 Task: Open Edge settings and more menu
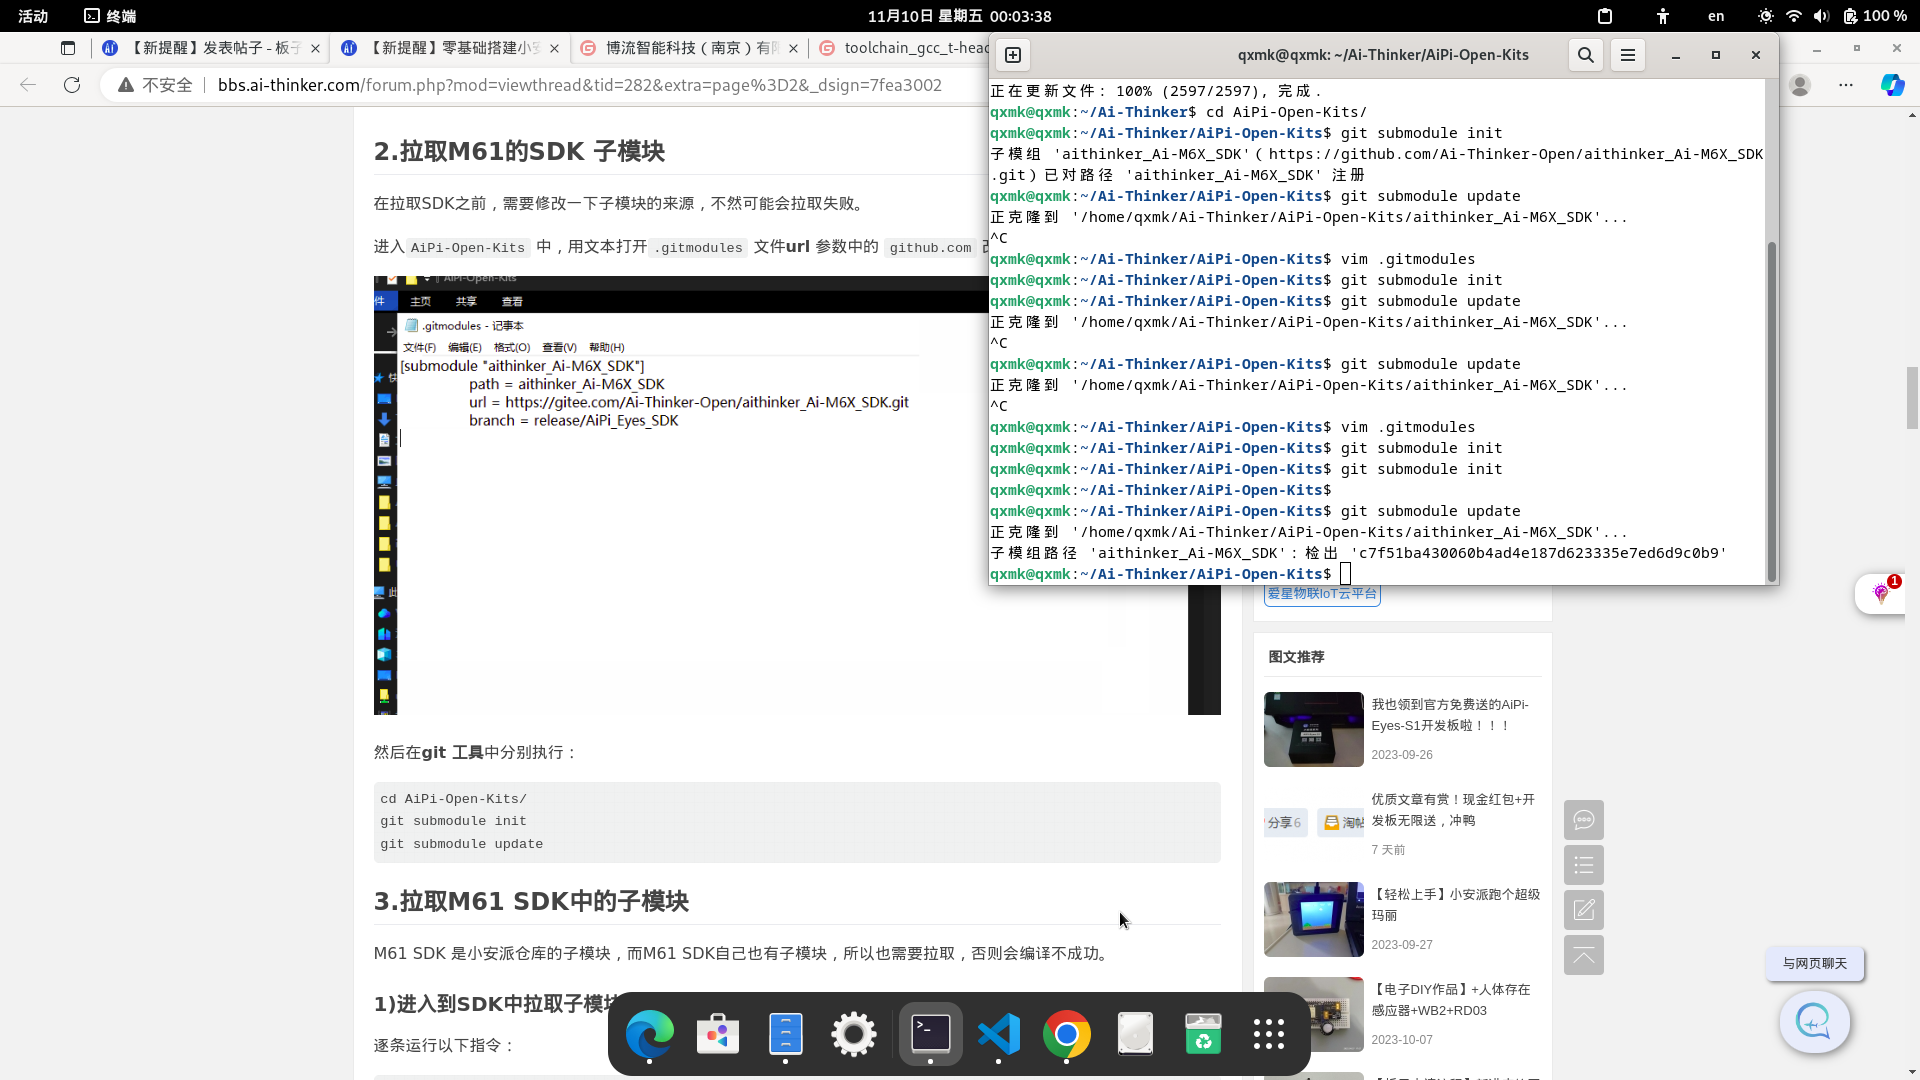coord(1846,85)
